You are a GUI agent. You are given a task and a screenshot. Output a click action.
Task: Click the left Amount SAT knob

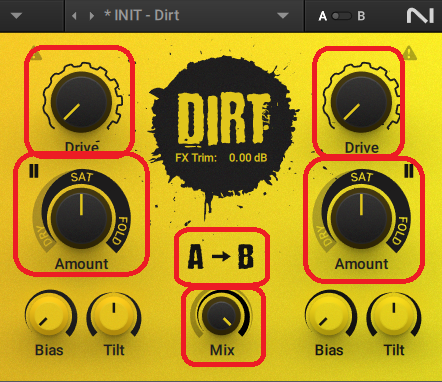(81, 218)
